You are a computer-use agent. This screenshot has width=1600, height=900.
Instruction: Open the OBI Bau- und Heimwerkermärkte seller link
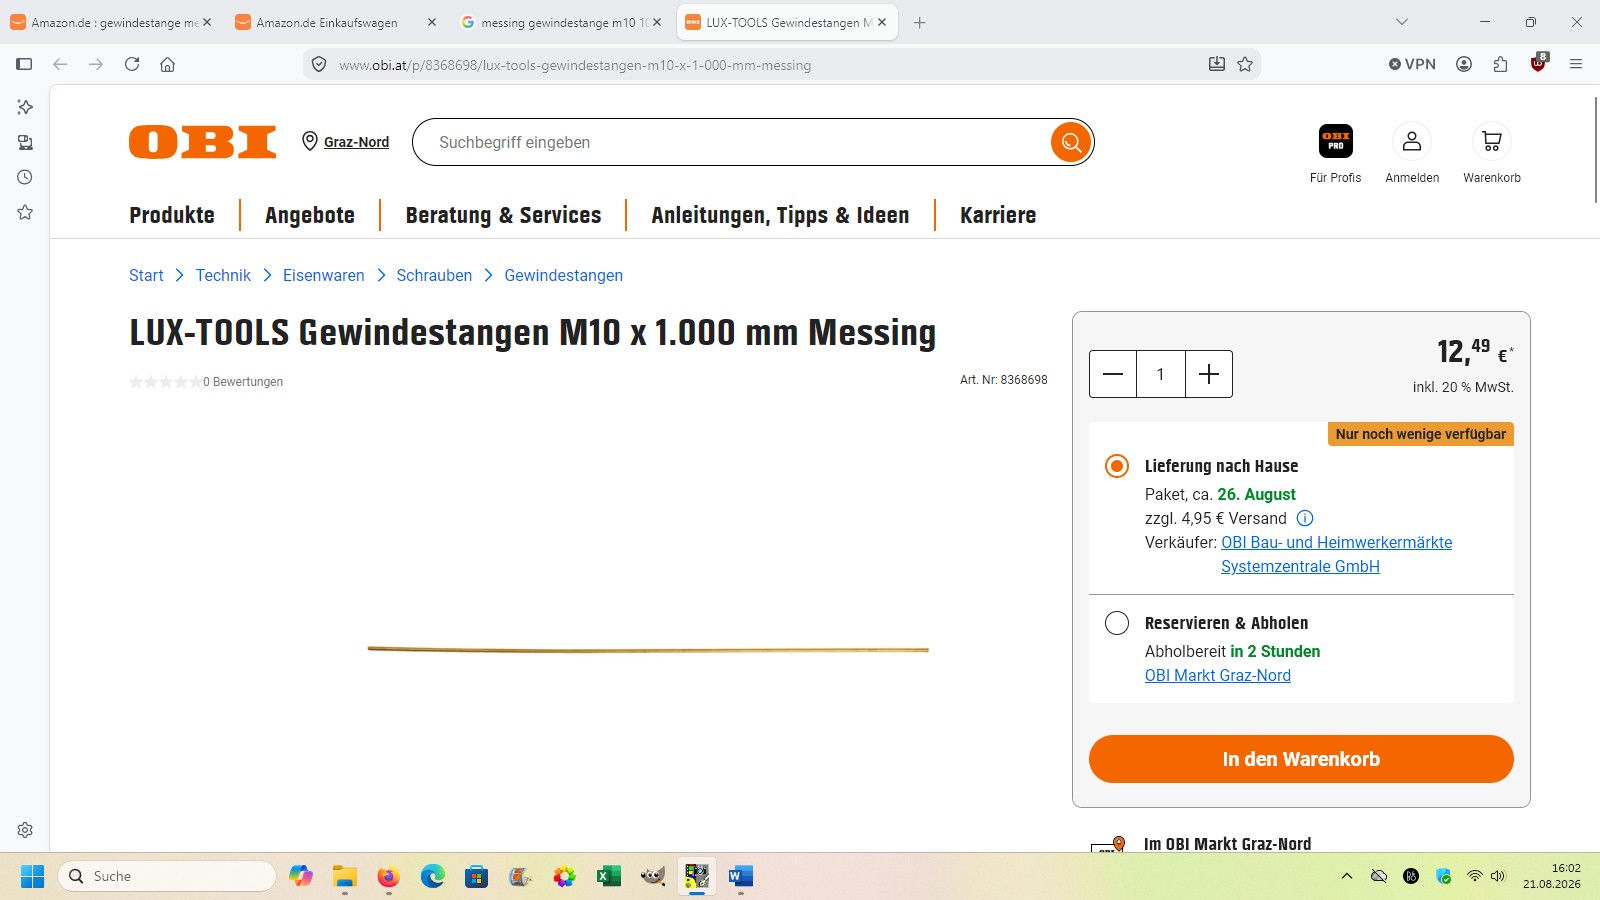pos(1336,554)
